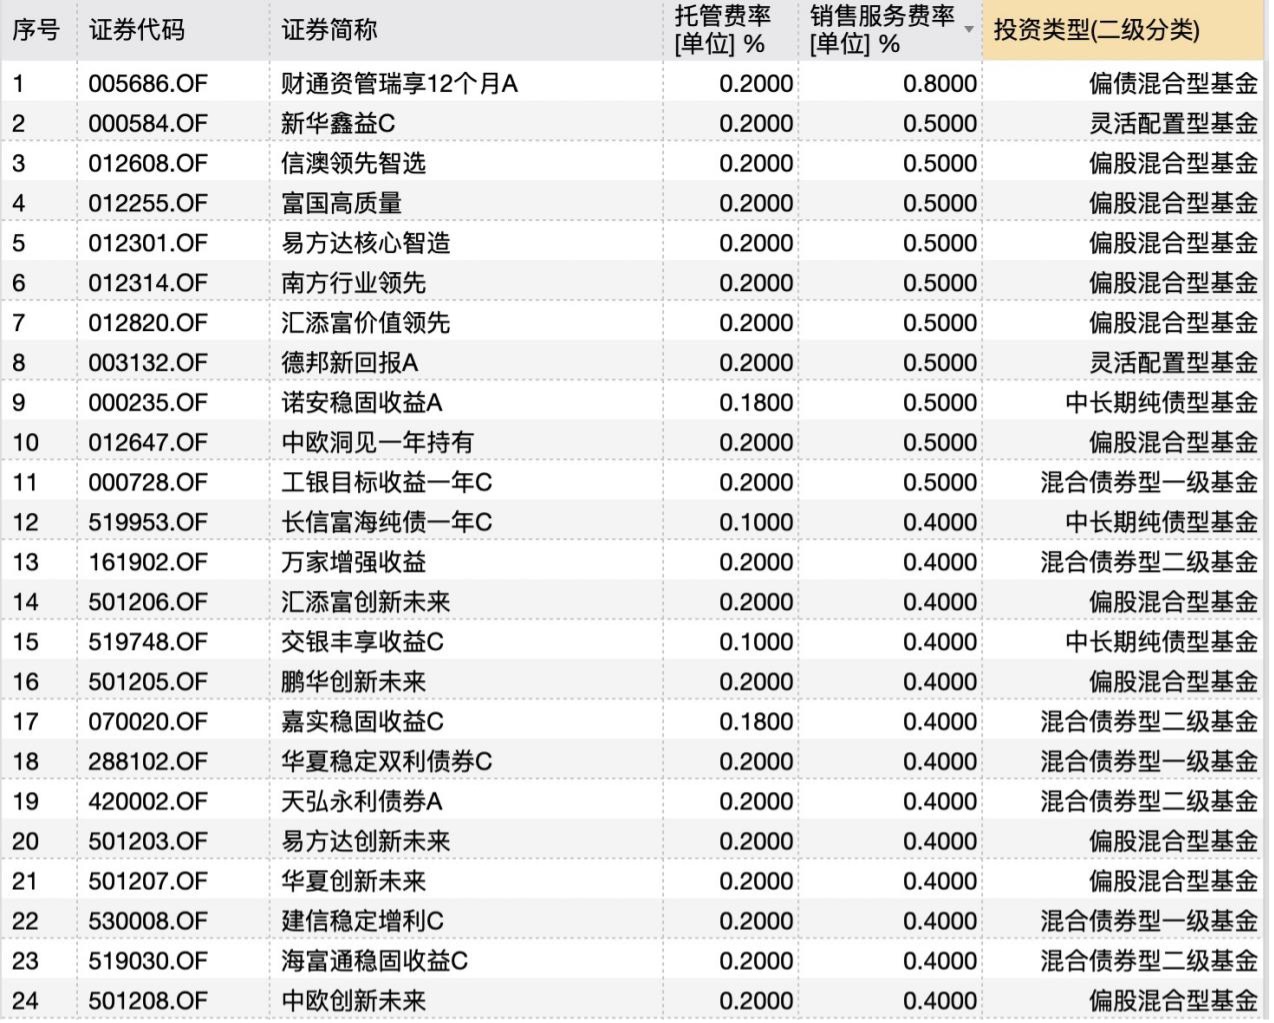Click 中长期纯债型基金 in 交银丰享收益C row

(x=1161, y=642)
